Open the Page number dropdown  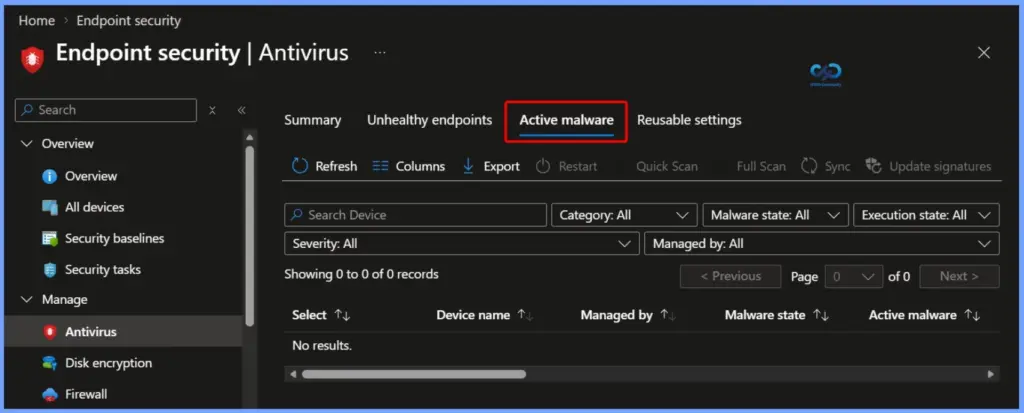854,276
